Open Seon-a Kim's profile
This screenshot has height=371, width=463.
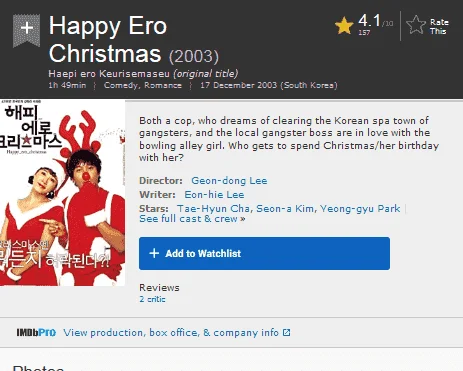tap(285, 209)
